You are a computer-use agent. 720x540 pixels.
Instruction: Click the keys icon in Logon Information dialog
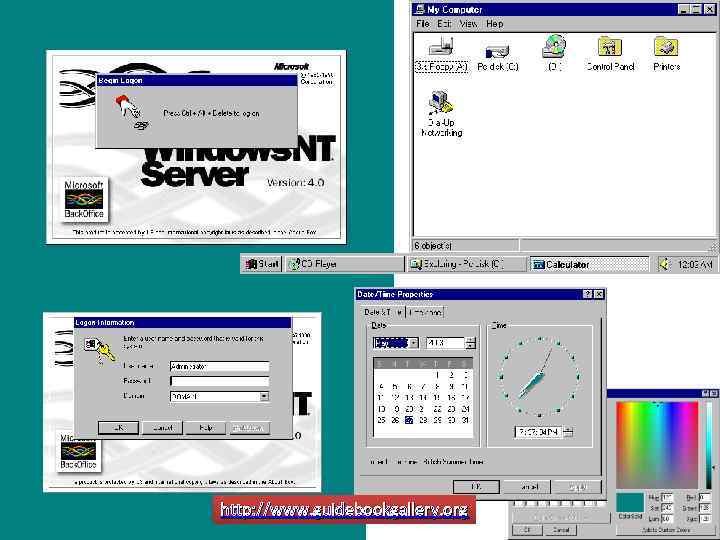pyautogui.click(x=100, y=350)
